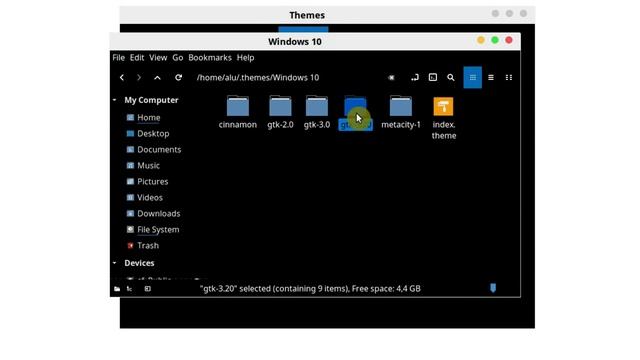Screen dimensions: 640x360
Task: Open Music in the sidebar
Action: [x=148, y=165]
